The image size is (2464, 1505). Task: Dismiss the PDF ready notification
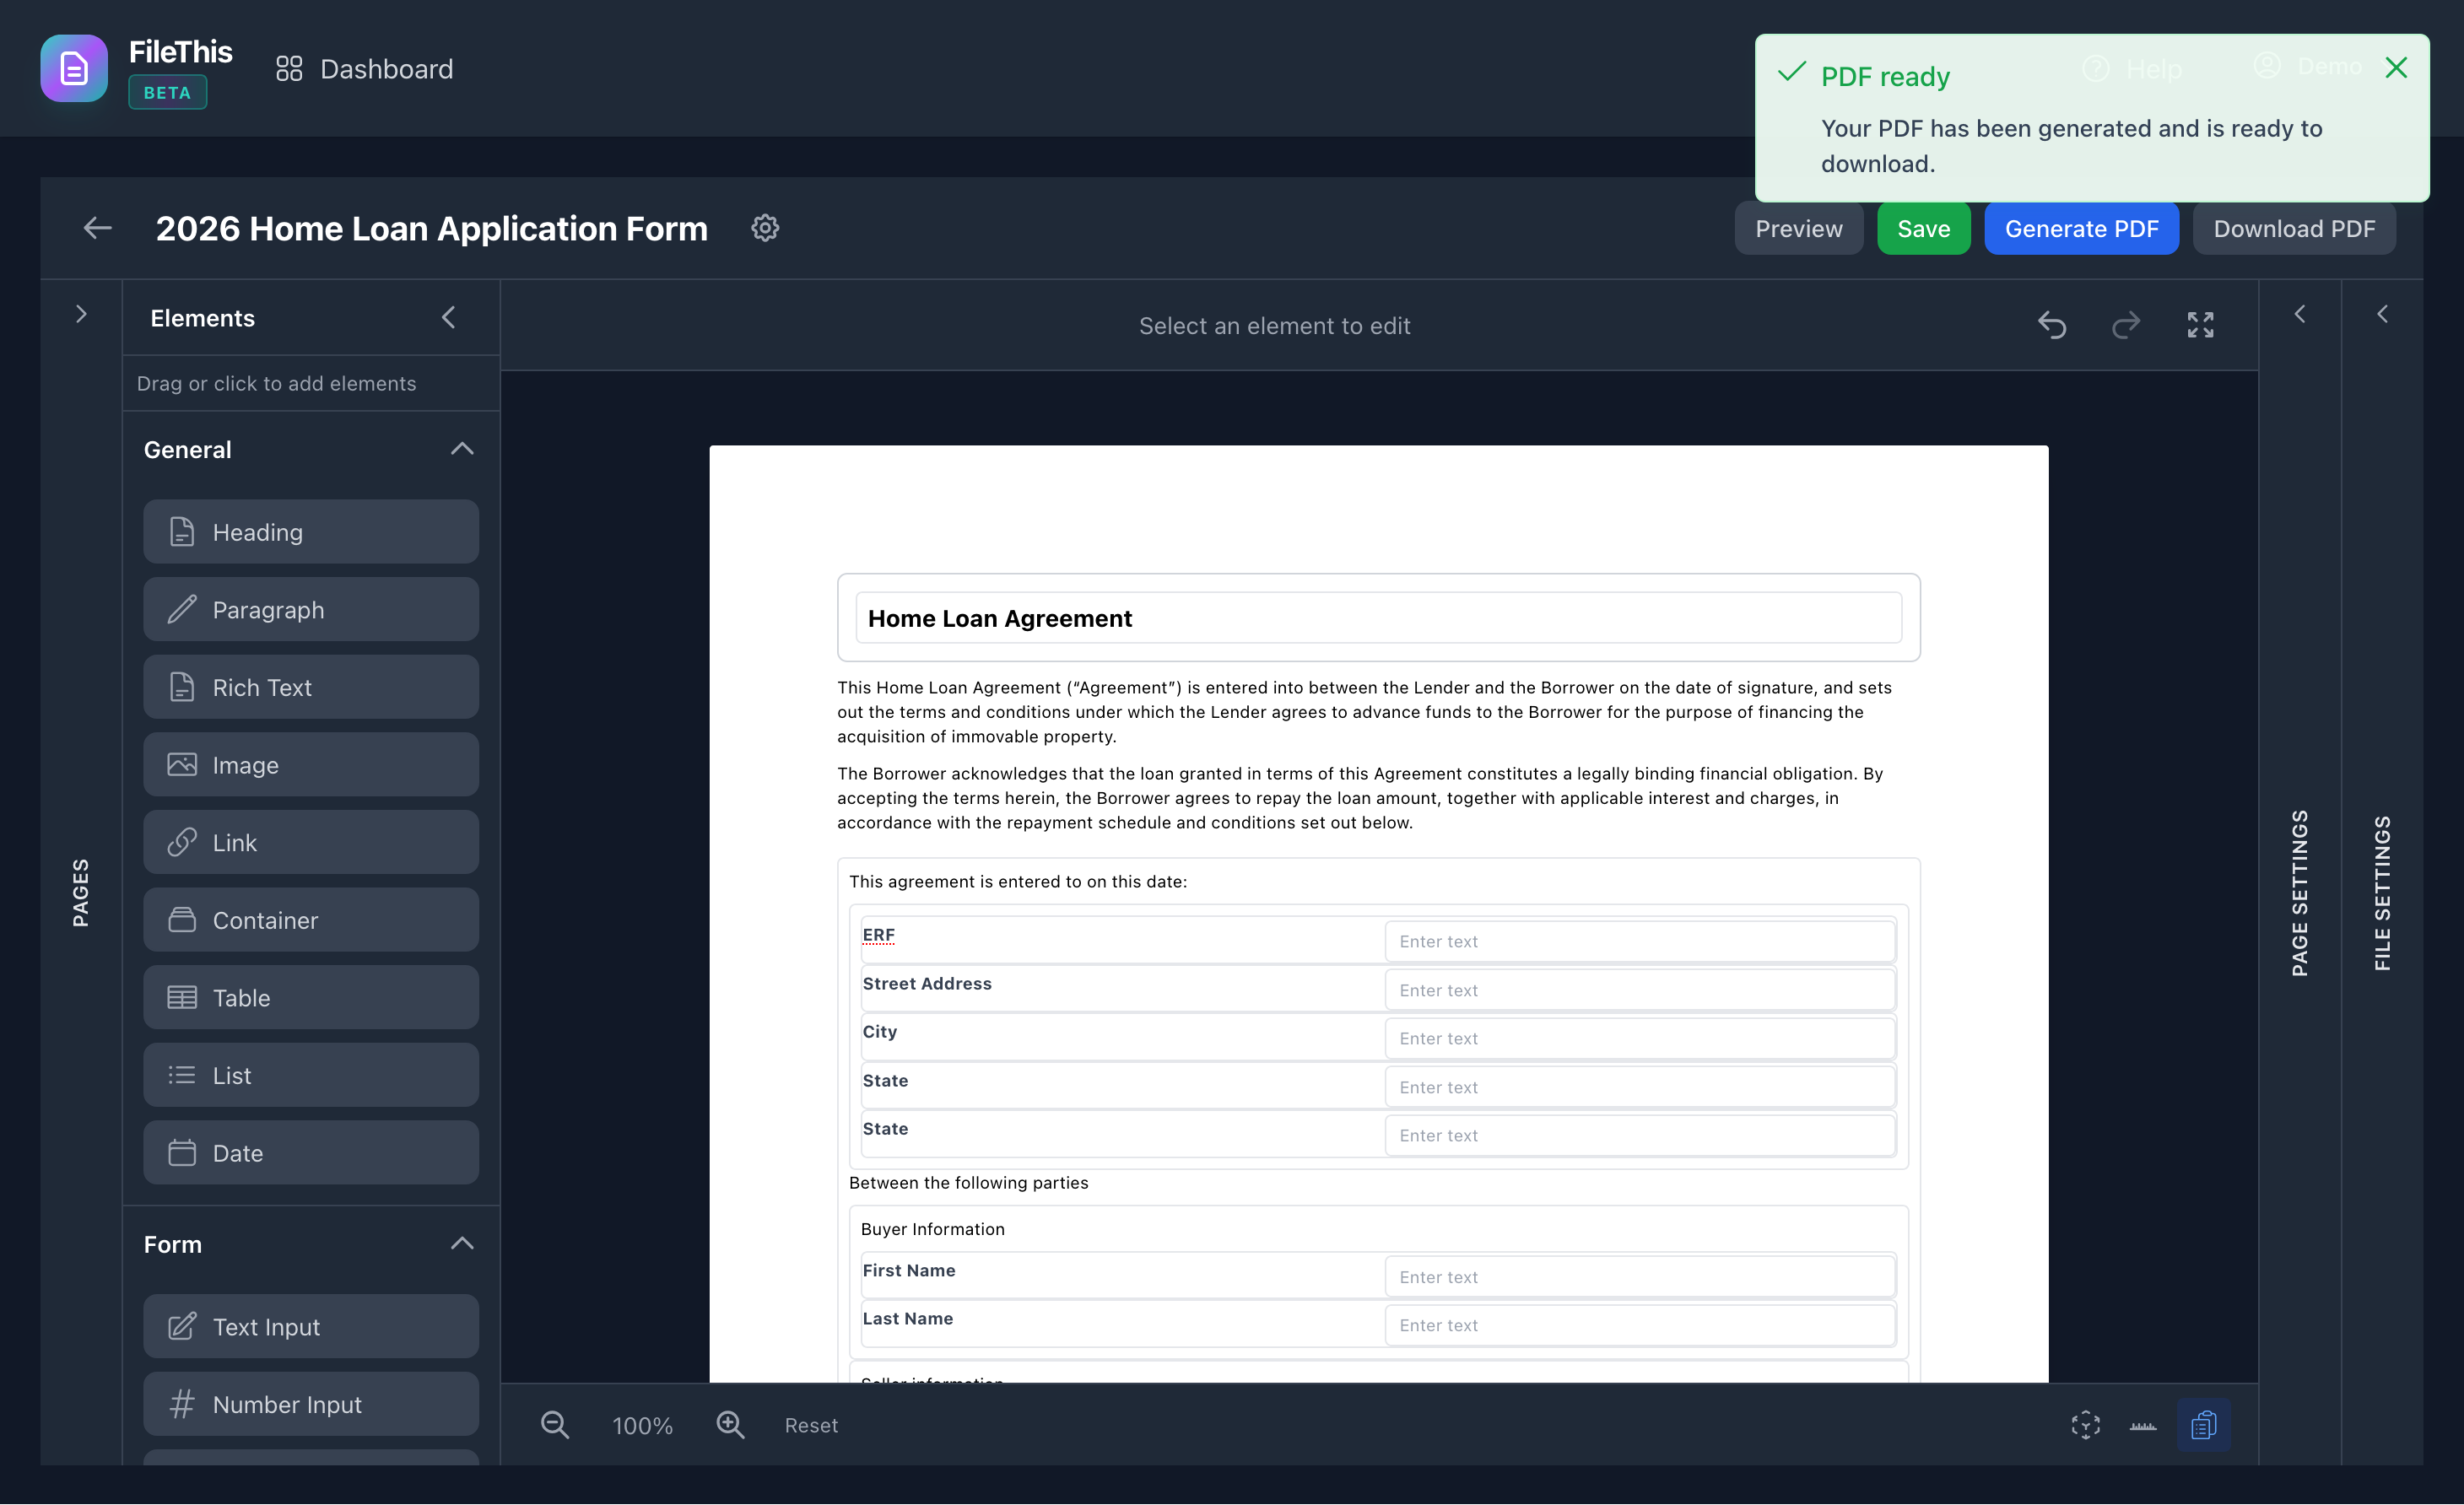click(x=2396, y=68)
